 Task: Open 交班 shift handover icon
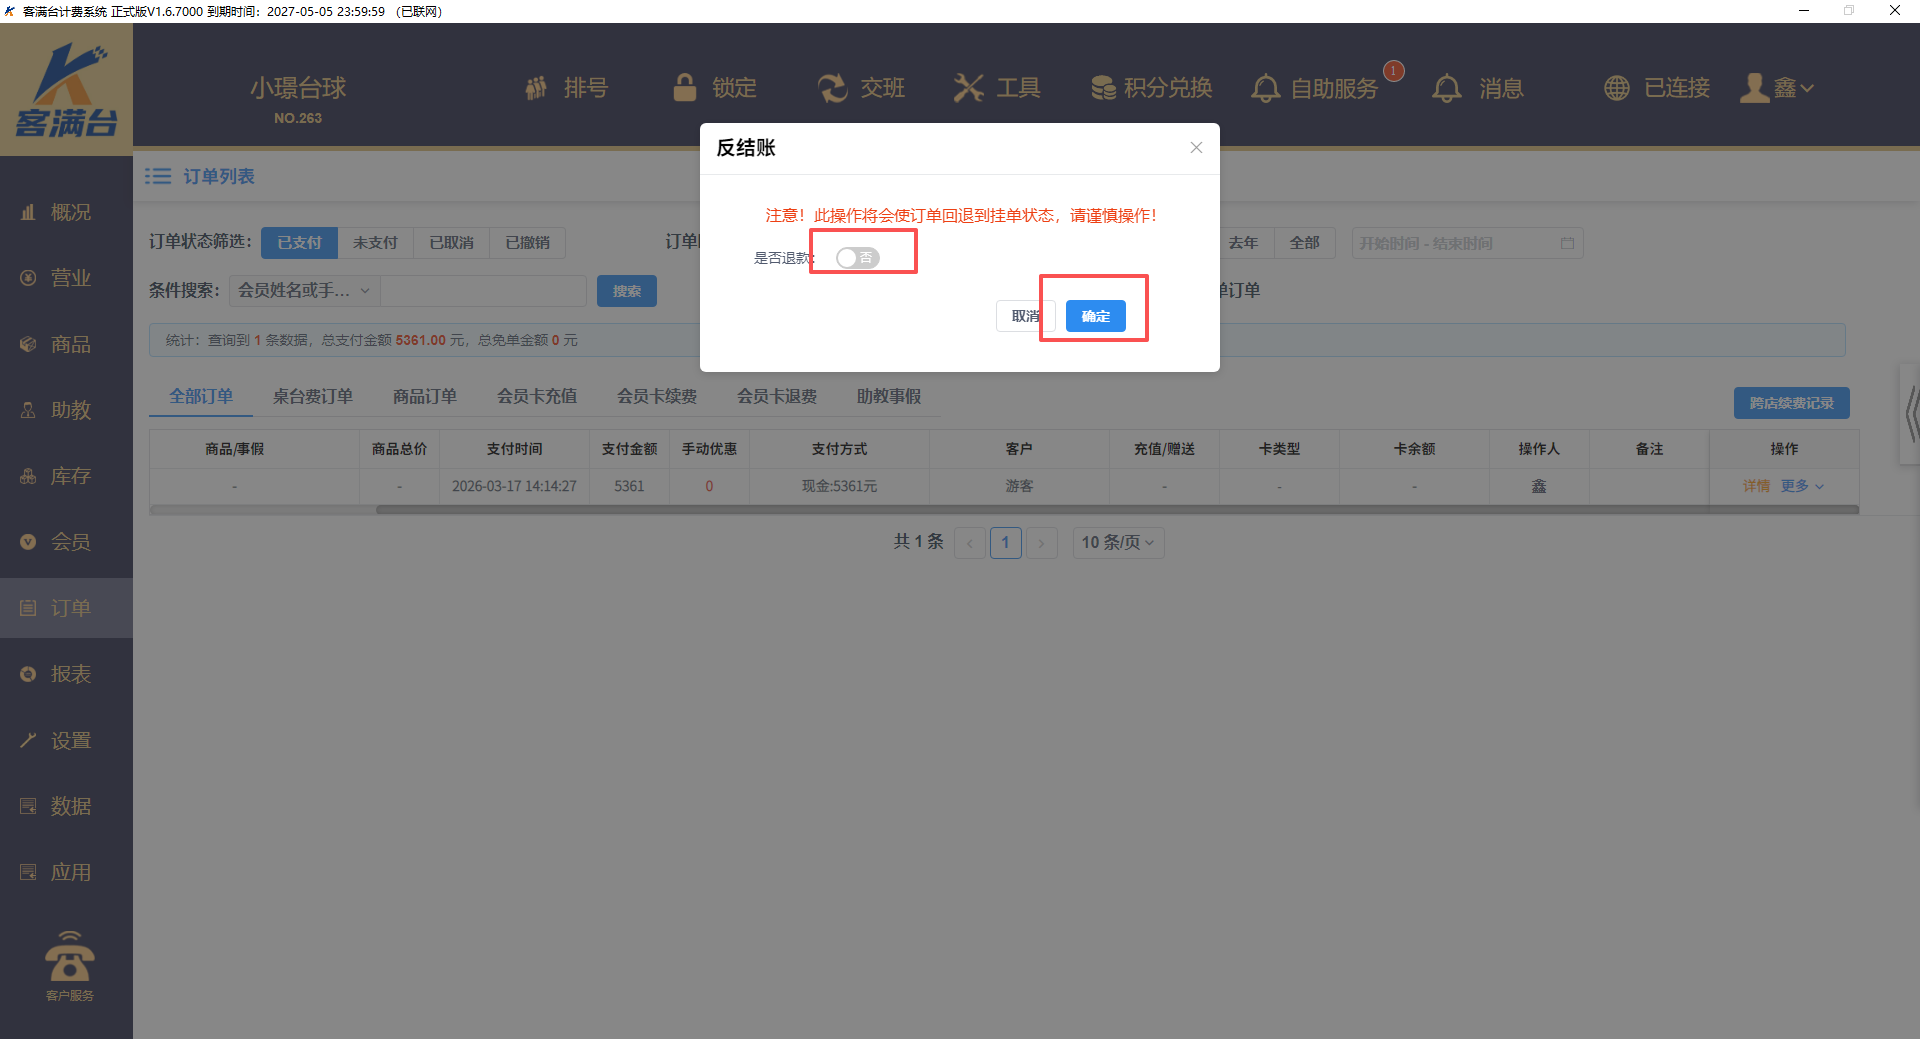point(832,88)
